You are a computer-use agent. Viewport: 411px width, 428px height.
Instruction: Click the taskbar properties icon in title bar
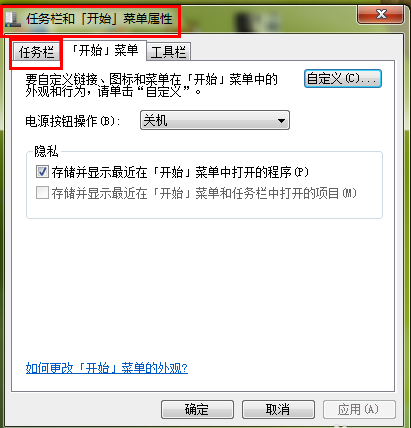[x=13, y=20]
